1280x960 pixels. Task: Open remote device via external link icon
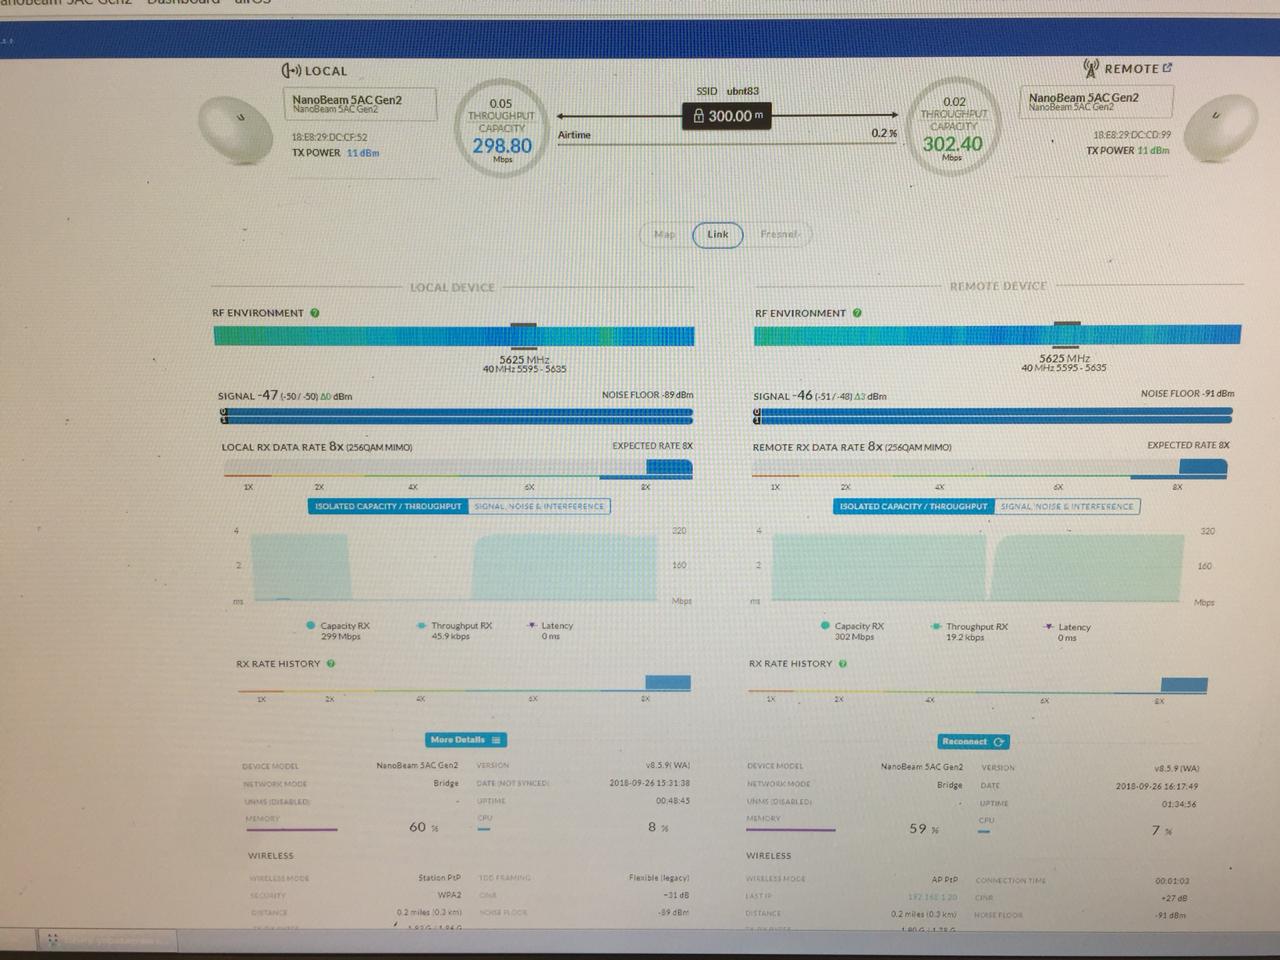pyautogui.click(x=1167, y=68)
